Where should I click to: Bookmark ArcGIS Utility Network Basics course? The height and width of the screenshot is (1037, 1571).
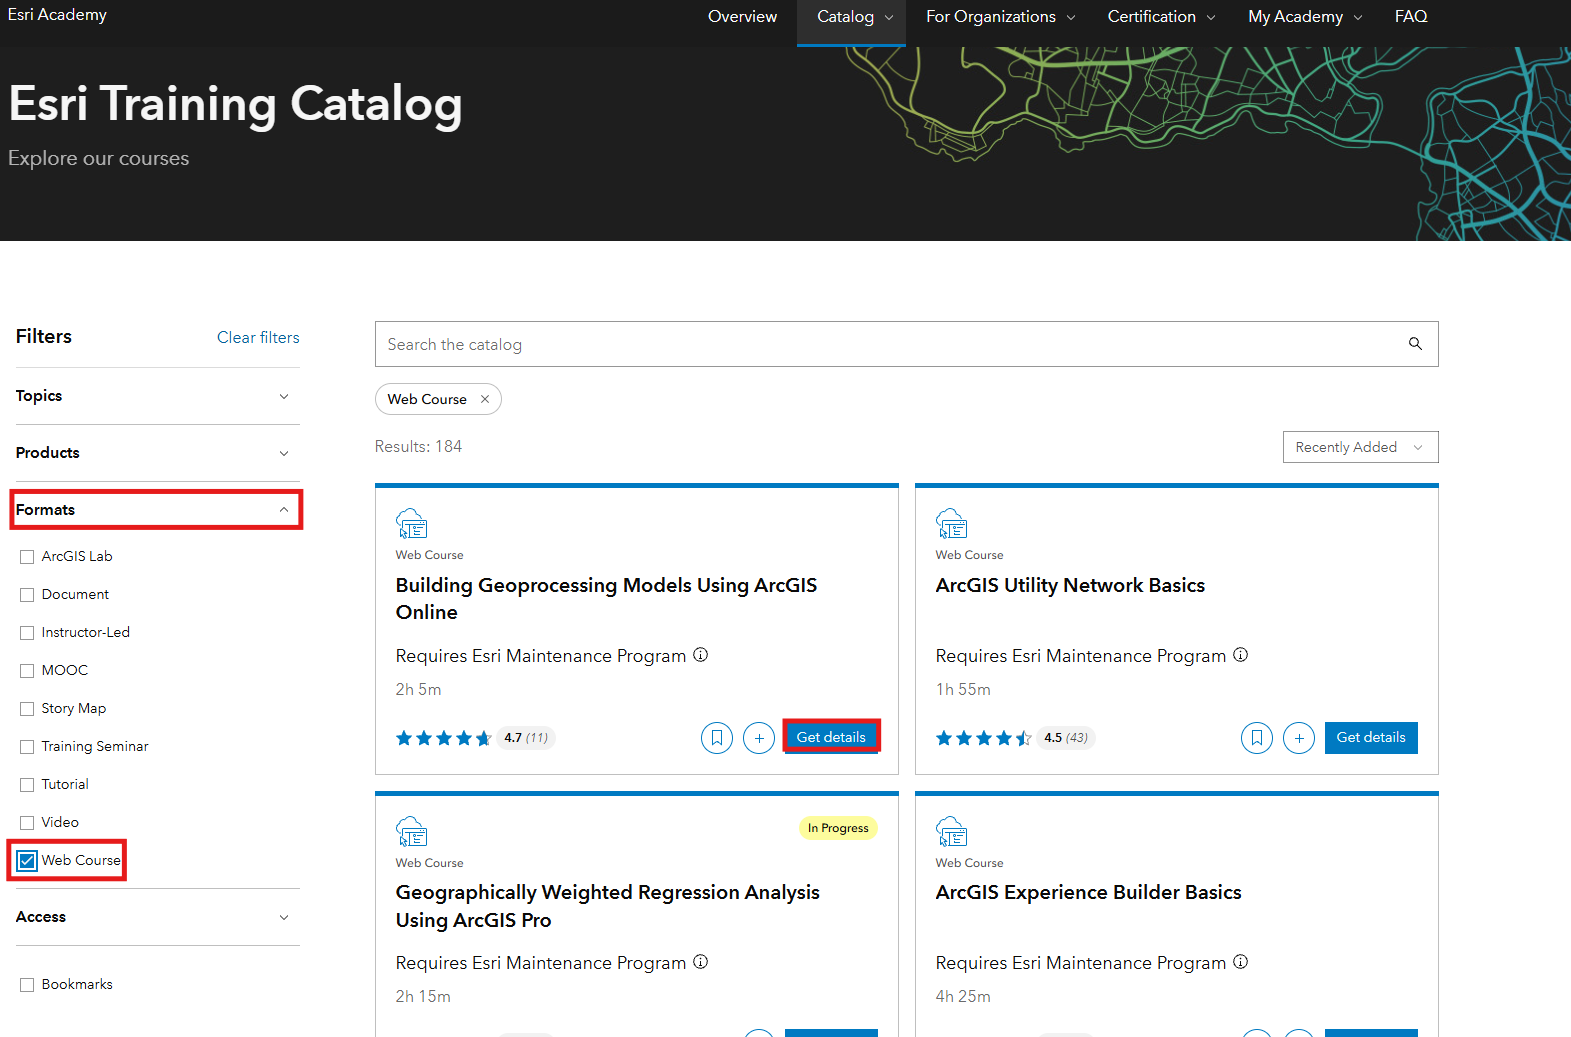(x=1257, y=738)
